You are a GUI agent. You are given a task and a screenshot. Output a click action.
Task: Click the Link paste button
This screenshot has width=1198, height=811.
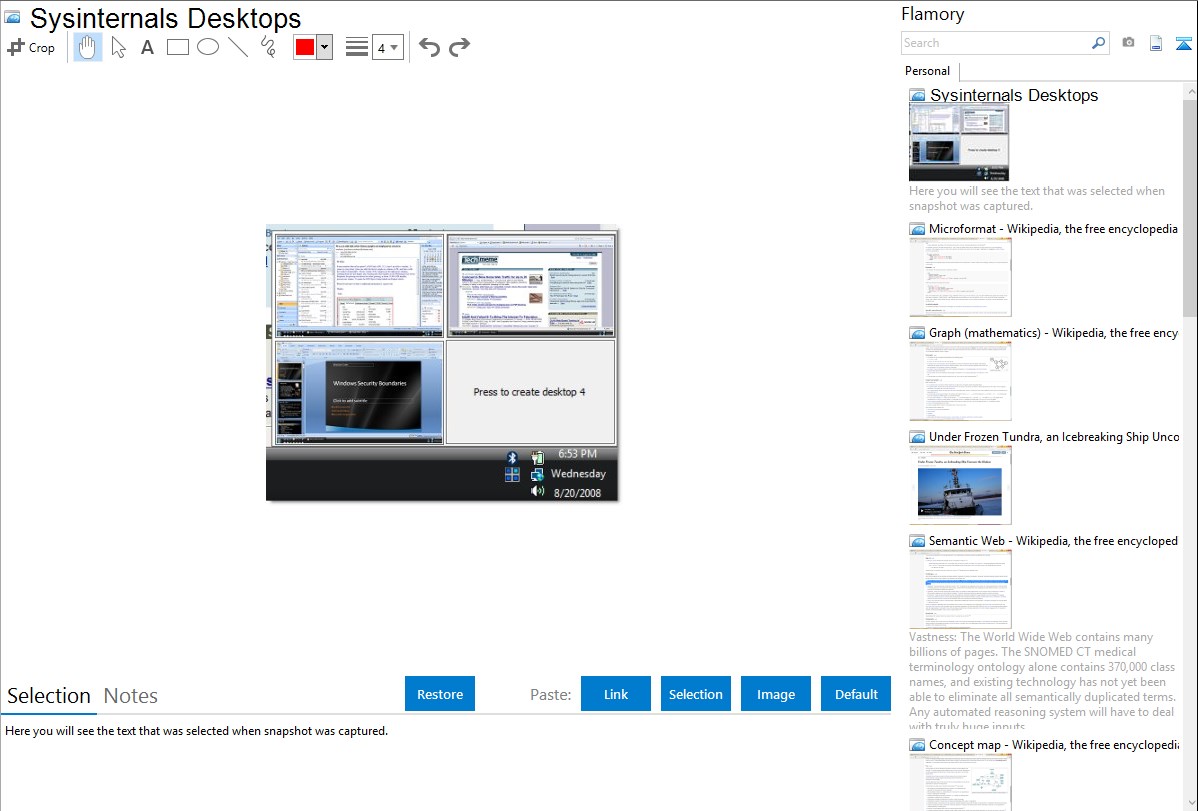tap(616, 694)
